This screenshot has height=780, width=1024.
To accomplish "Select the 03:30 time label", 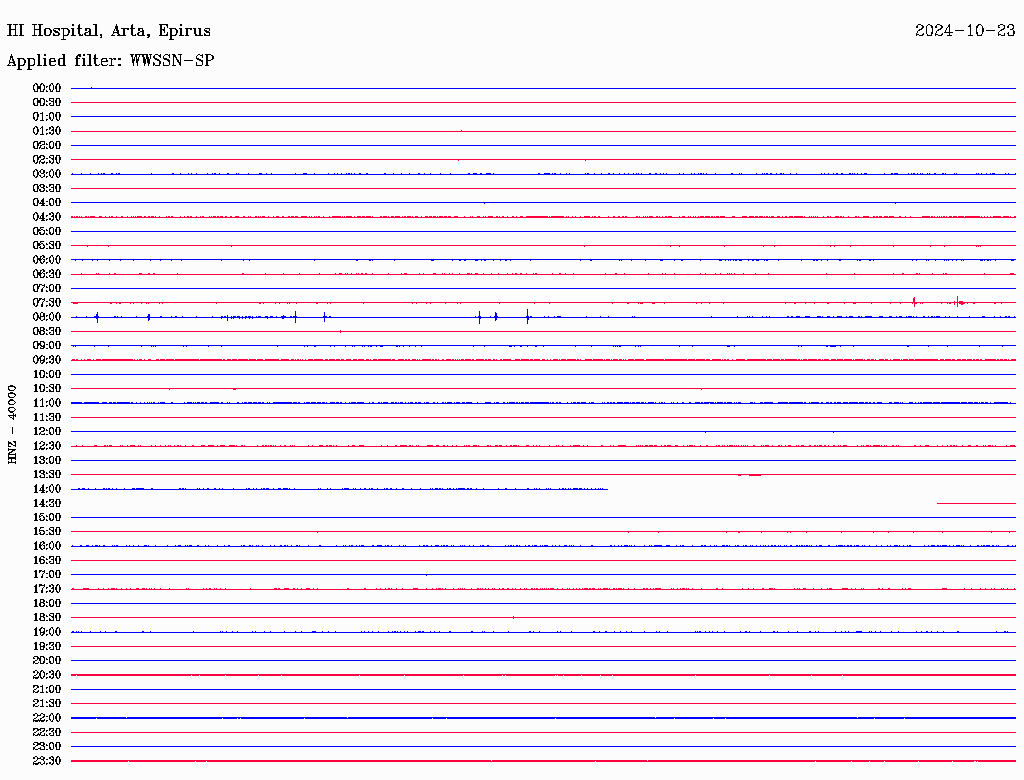I will pos(47,189).
